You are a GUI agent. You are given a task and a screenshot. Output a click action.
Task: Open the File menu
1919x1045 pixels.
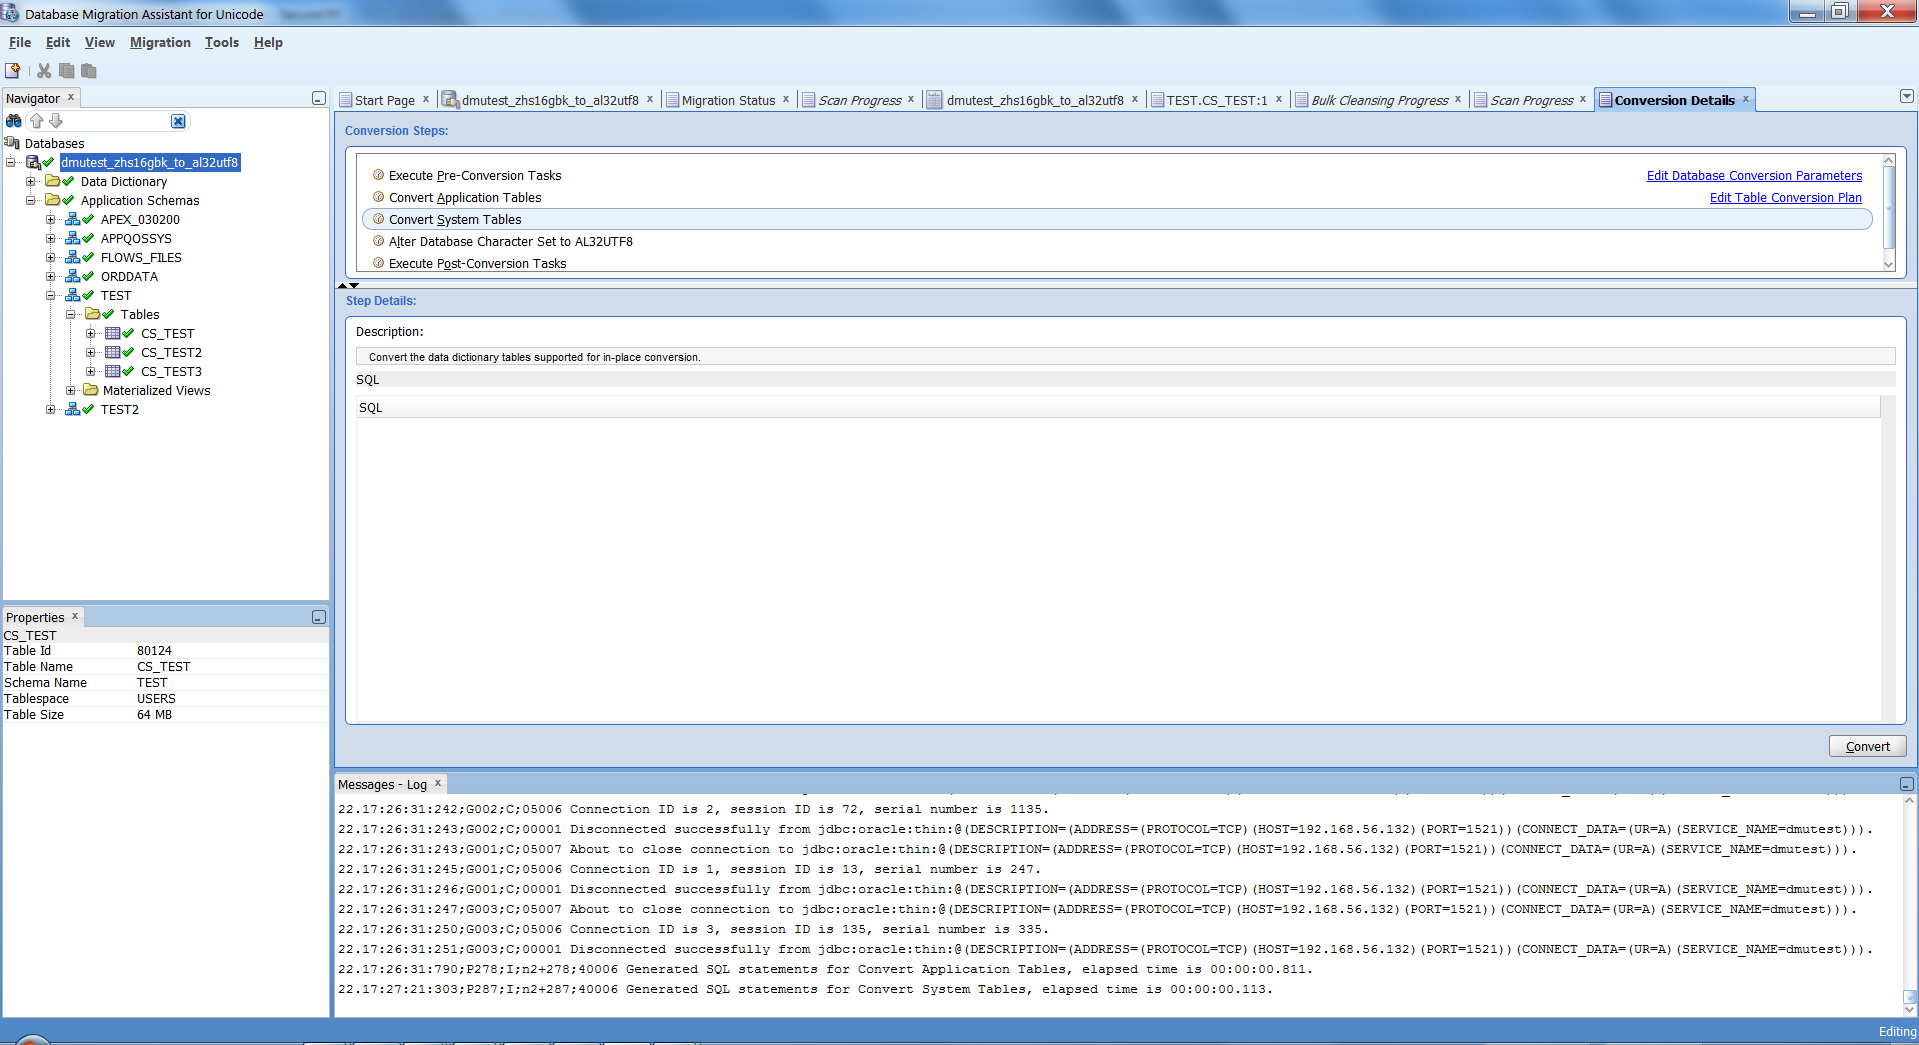[20, 42]
